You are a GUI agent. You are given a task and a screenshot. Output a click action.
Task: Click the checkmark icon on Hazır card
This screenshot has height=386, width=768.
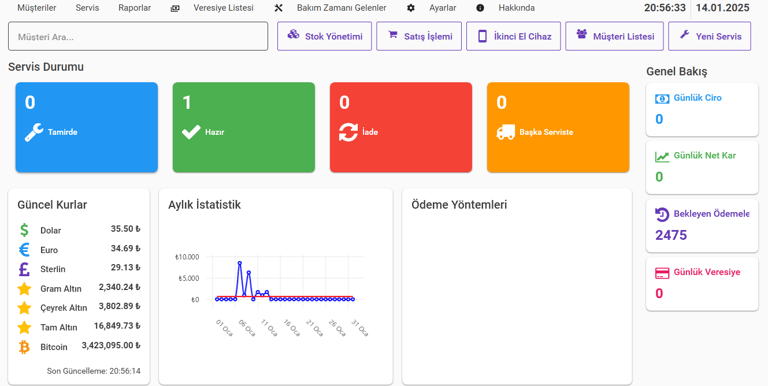191,132
